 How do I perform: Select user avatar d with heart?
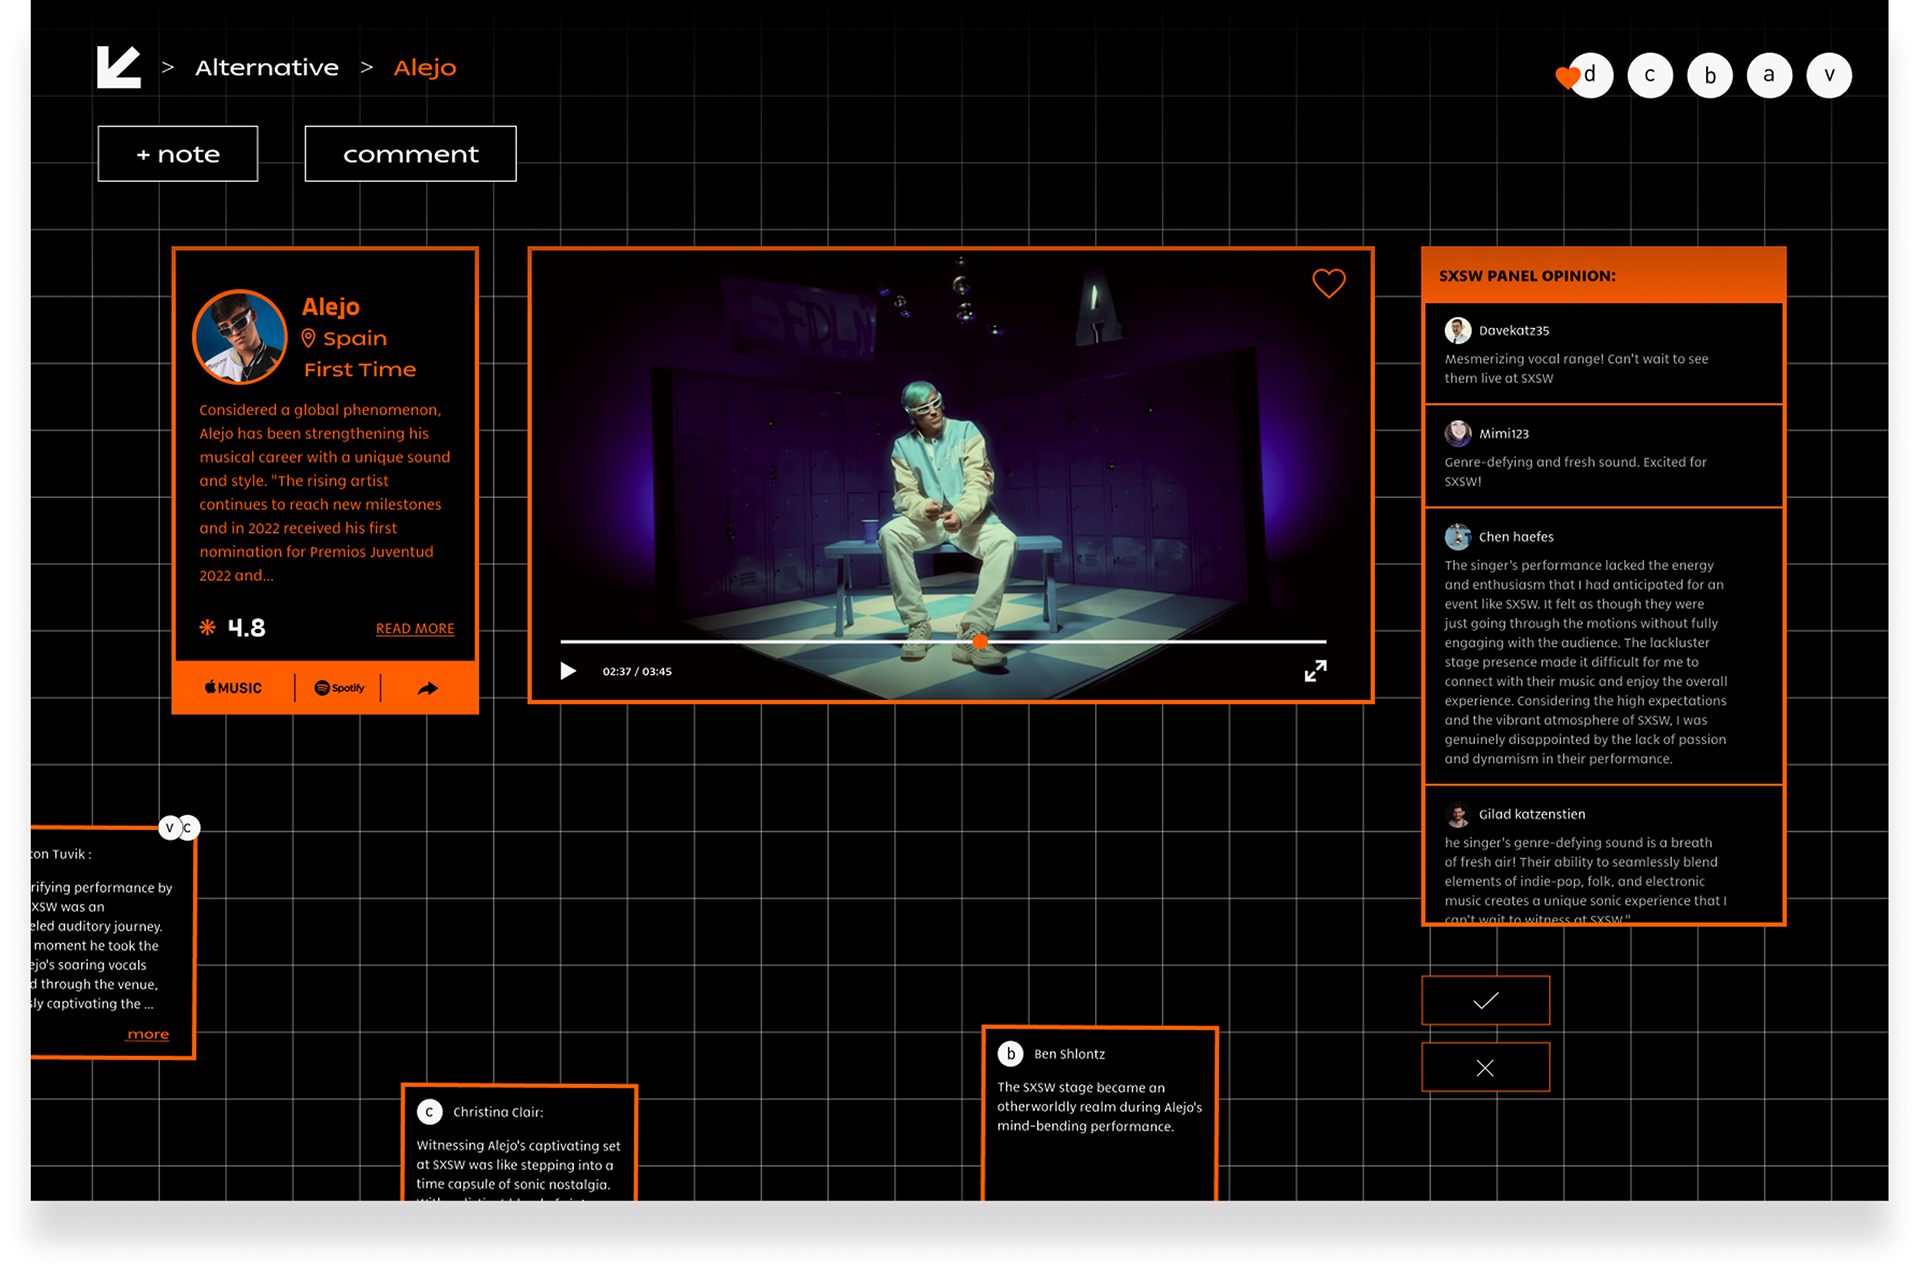coord(1589,75)
